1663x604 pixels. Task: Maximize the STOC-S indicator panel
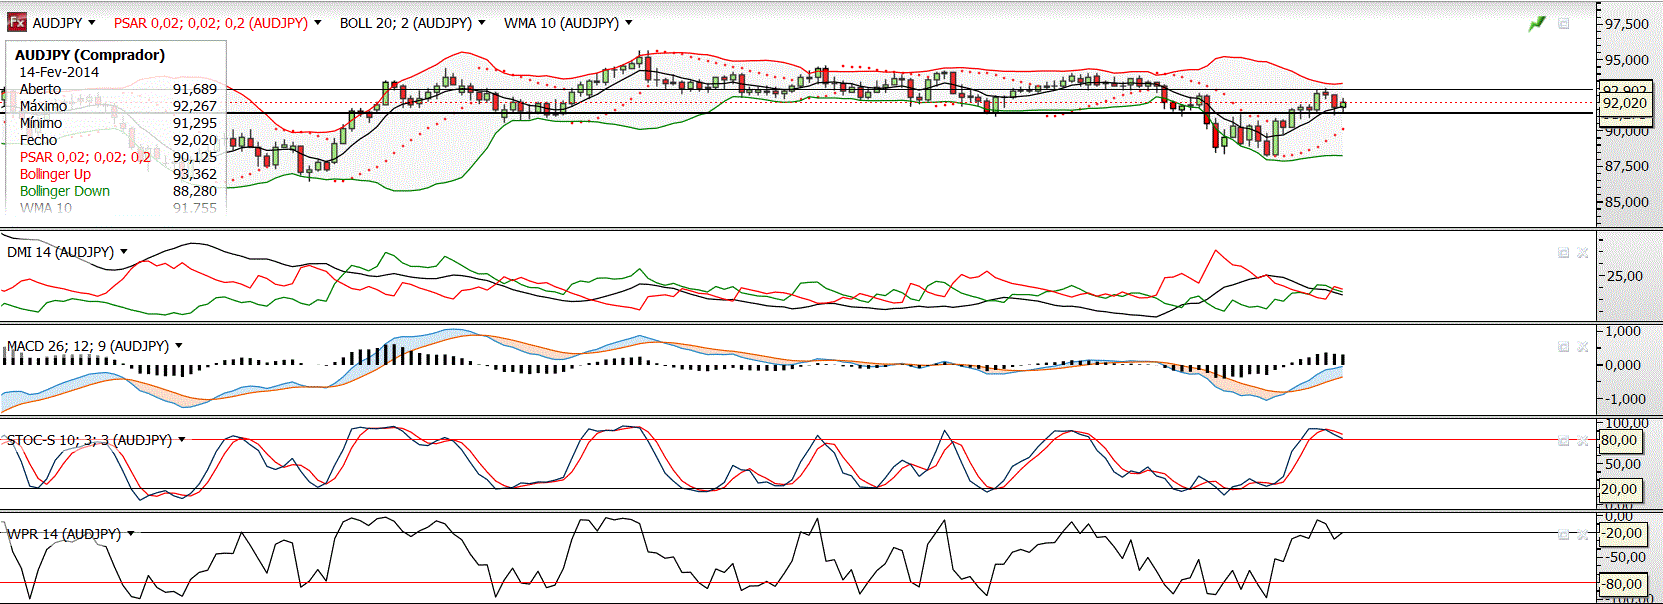tap(1564, 441)
